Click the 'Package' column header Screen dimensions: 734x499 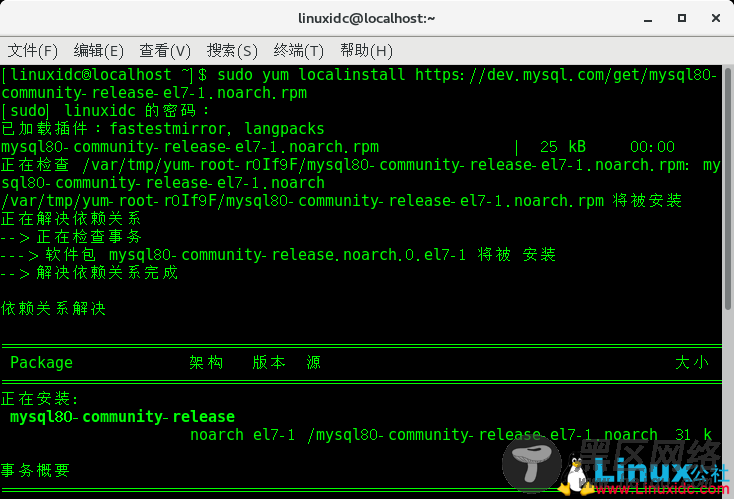(x=41, y=363)
